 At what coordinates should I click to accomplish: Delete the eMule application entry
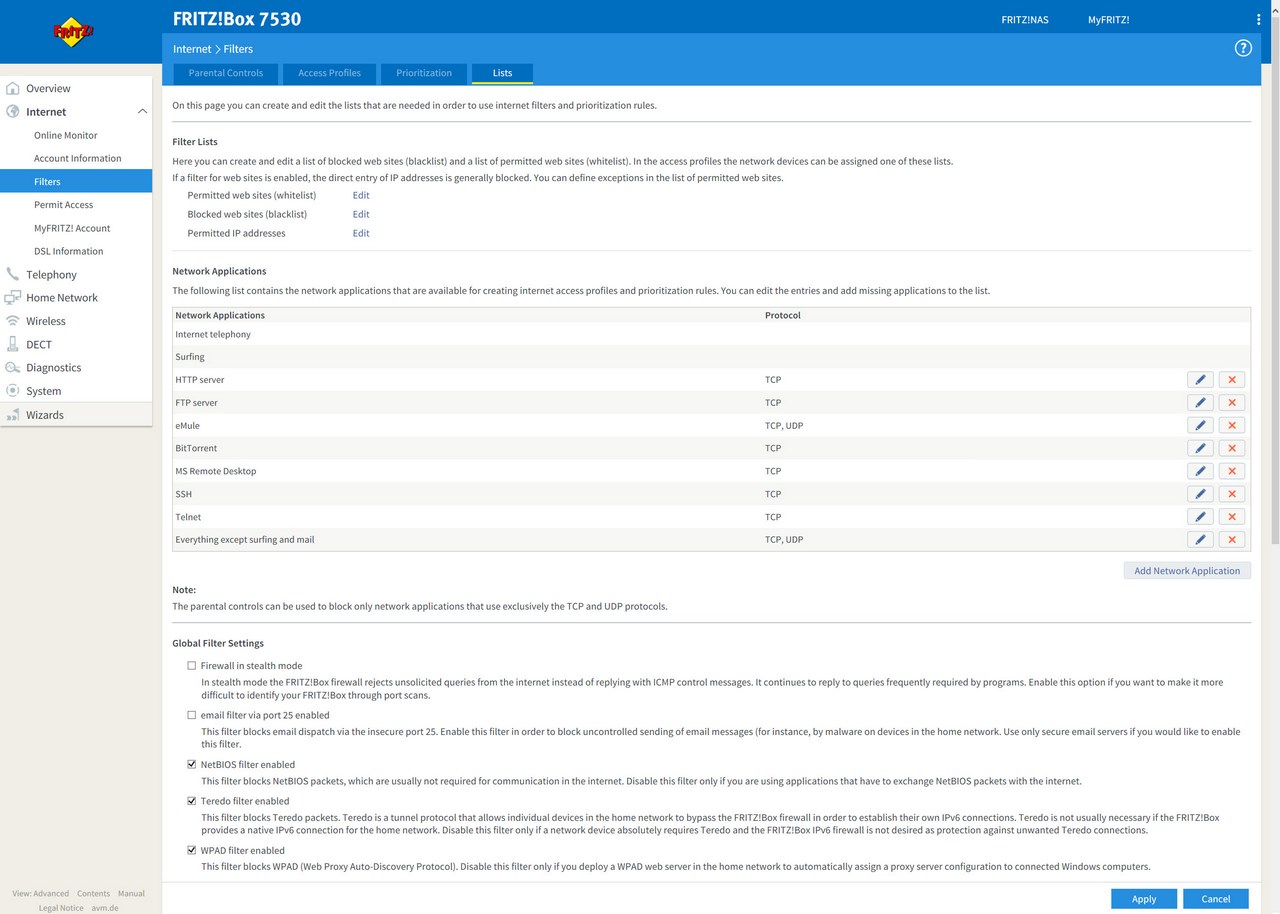tap(1232, 426)
